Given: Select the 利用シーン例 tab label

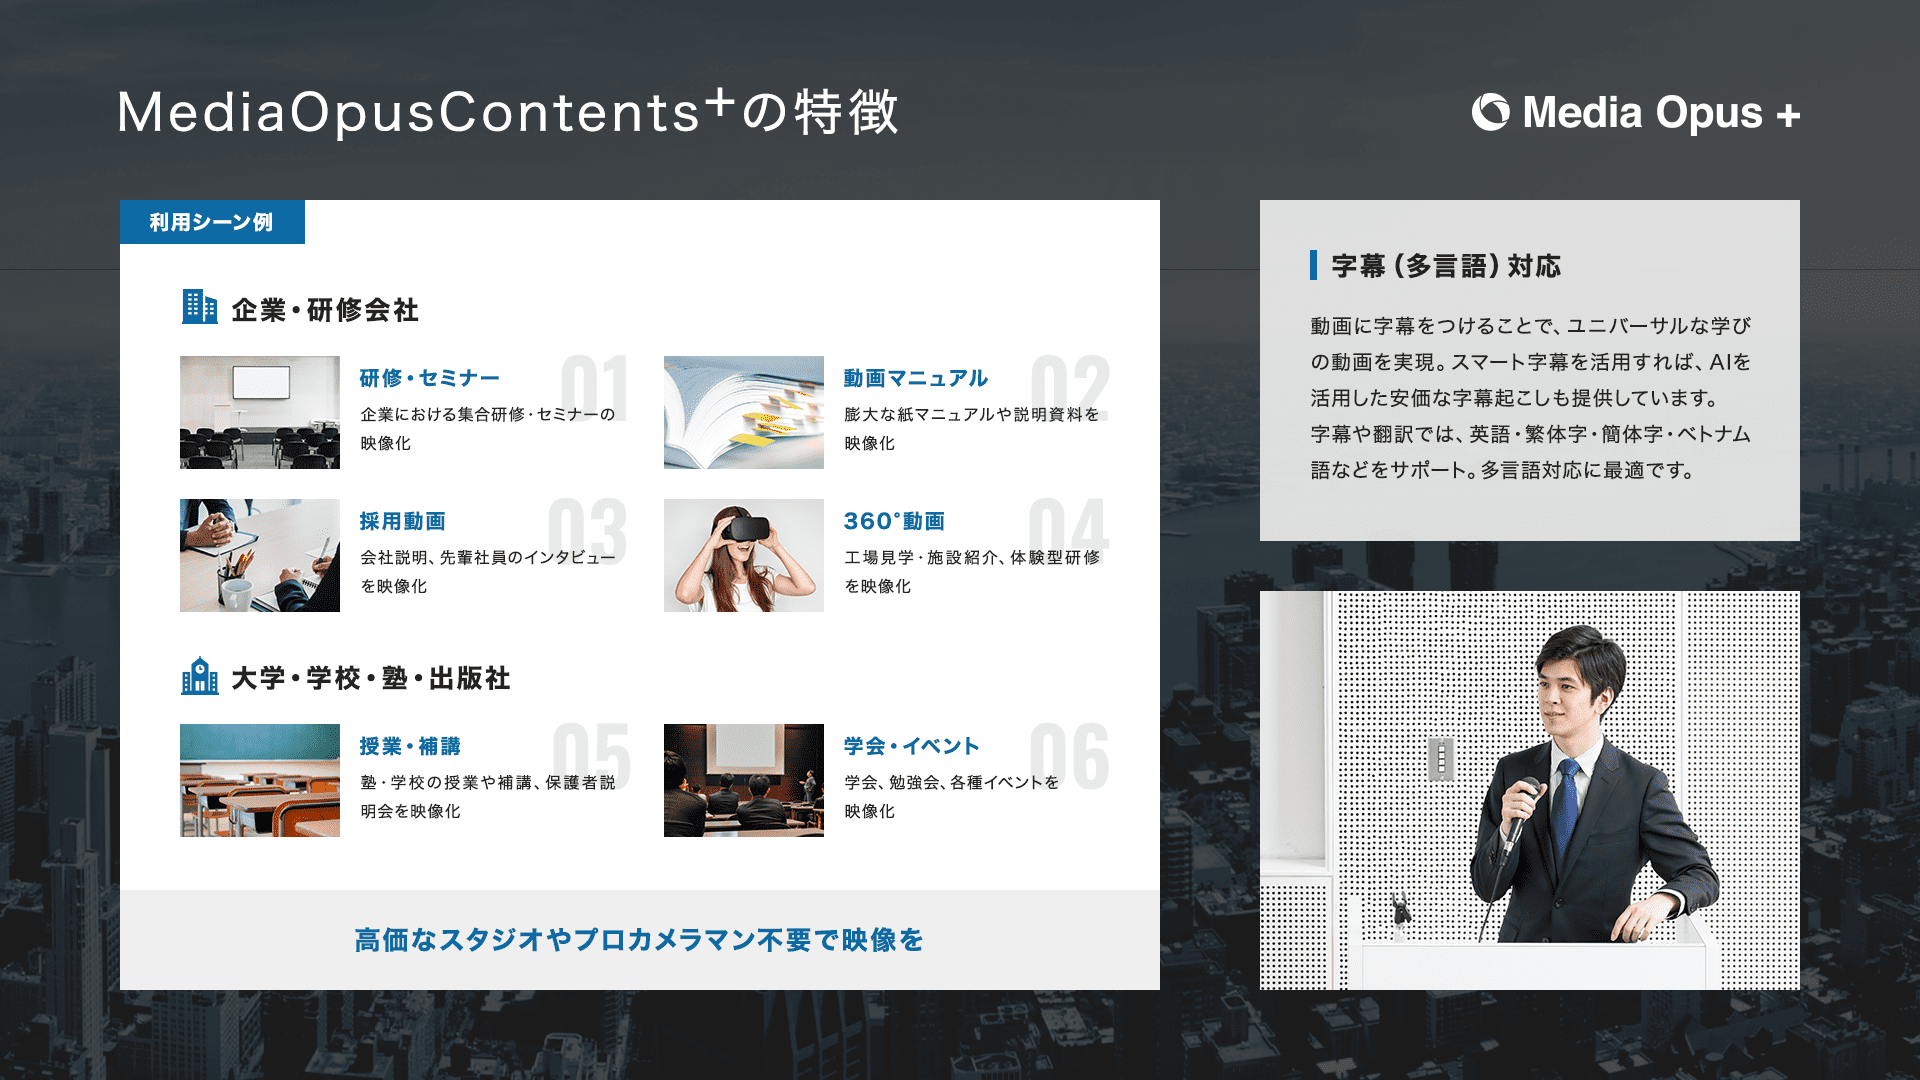Looking at the screenshot, I should tap(212, 222).
